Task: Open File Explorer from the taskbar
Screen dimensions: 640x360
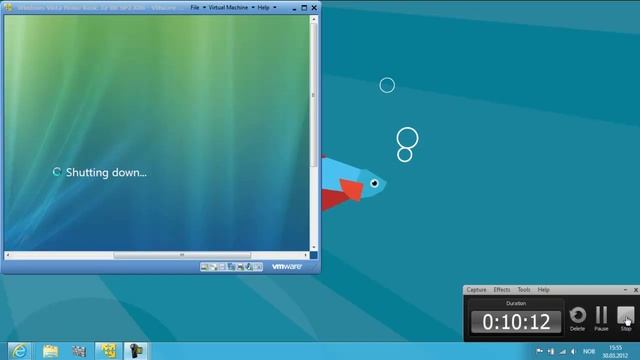Action: (x=50, y=351)
